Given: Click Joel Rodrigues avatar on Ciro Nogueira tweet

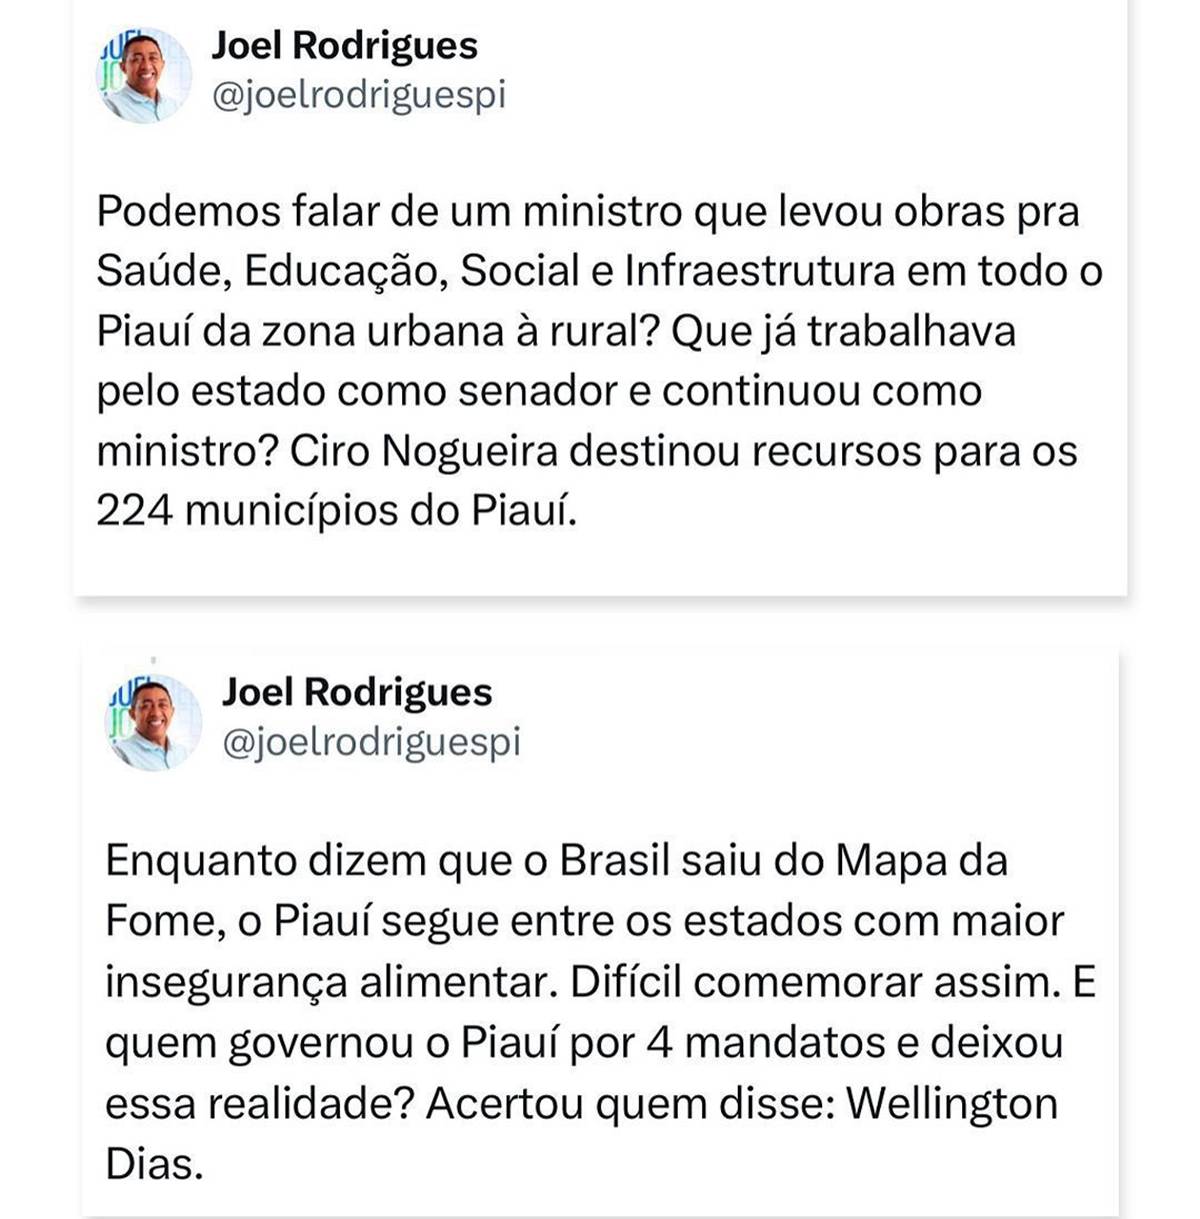Looking at the screenshot, I should pos(143,77).
